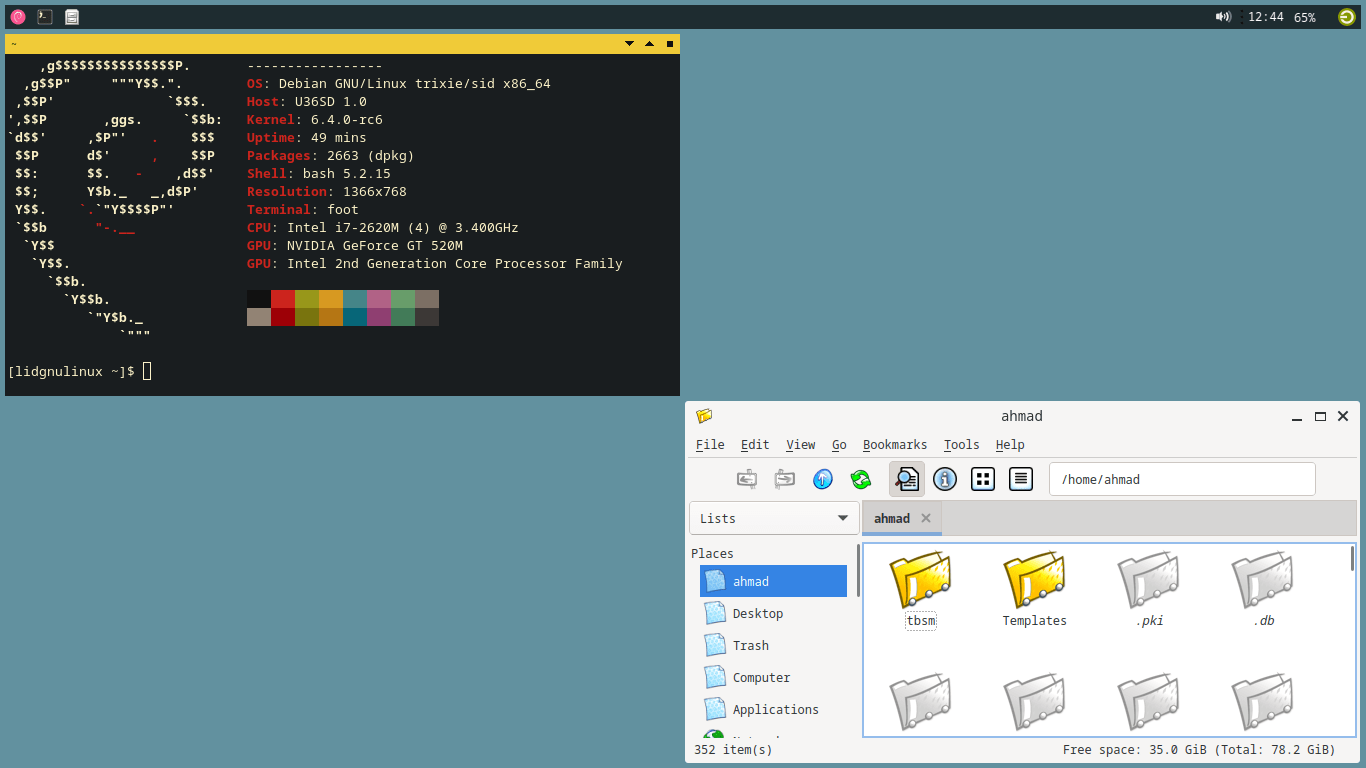Toggle the pressed magnifier-over-document toolbar button
Image resolution: width=1366 pixels, height=768 pixels.
coord(907,479)
